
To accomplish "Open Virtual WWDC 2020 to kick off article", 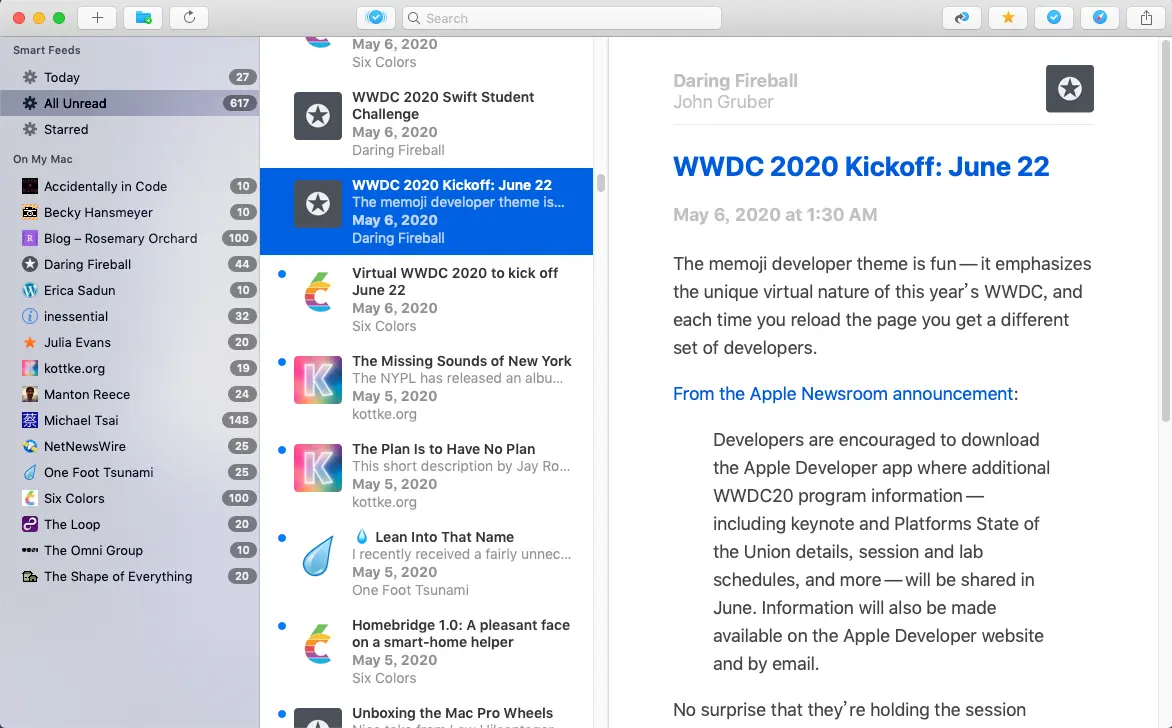I will (x=427, y=299).
